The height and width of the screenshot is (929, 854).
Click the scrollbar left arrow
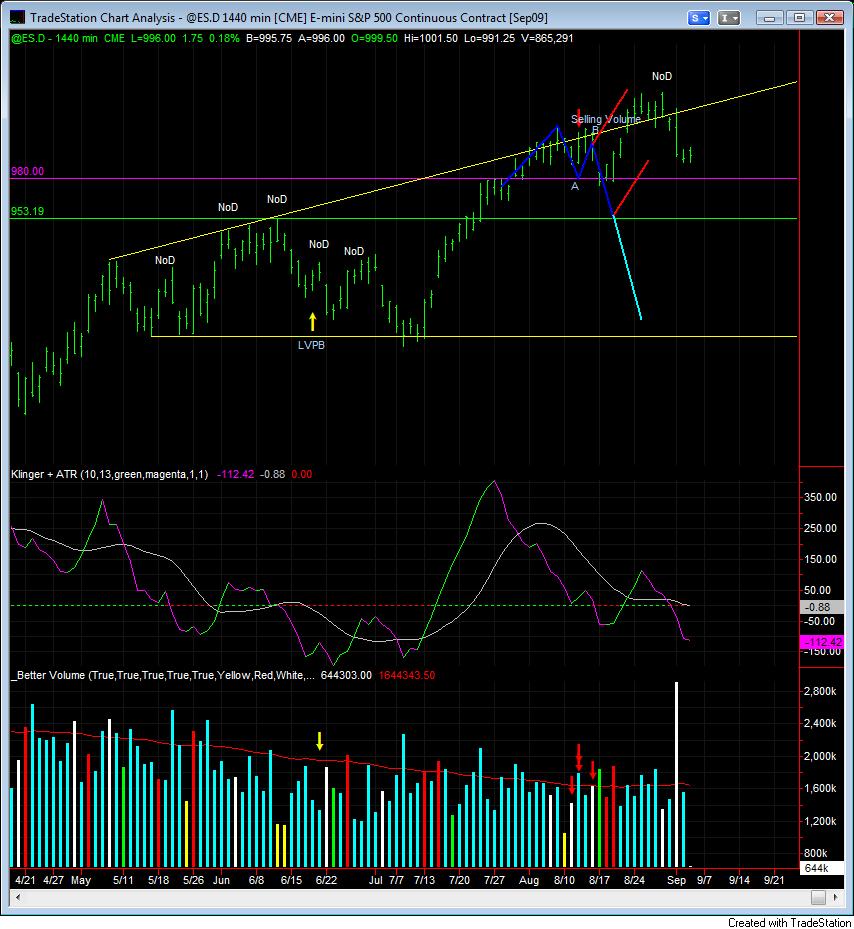(x=18, y=898)
